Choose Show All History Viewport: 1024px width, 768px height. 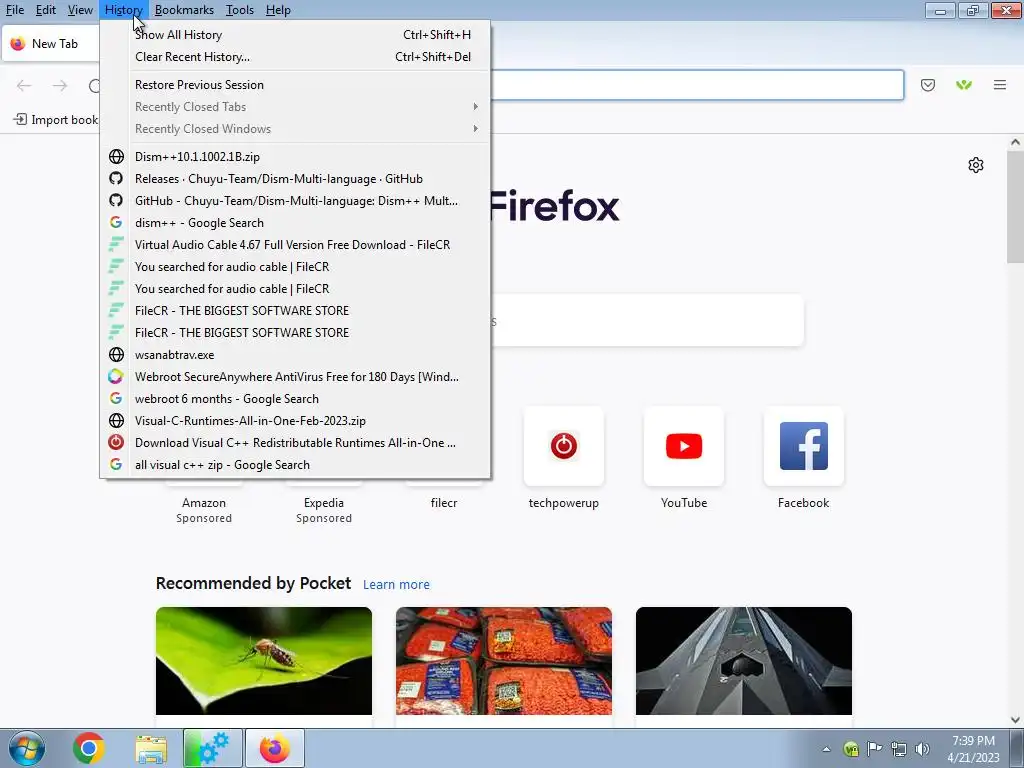click(x=295, y=35)
